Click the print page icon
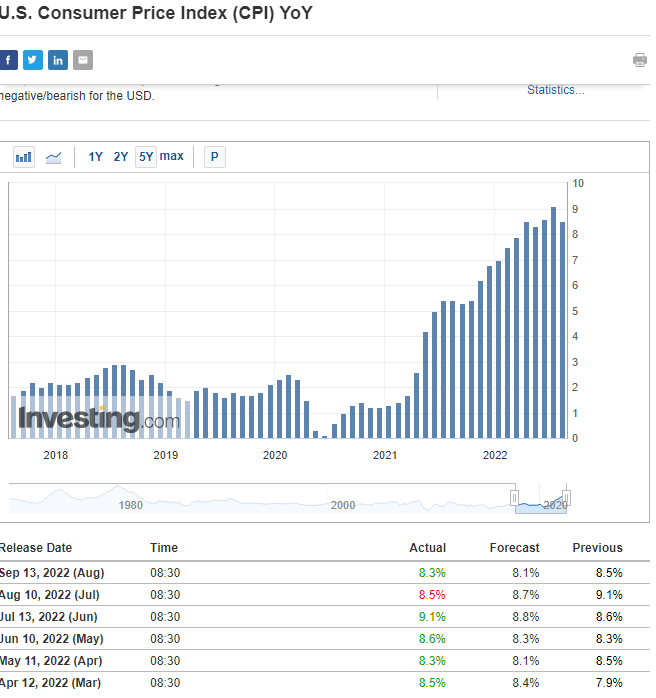 [x=640, y=60]
